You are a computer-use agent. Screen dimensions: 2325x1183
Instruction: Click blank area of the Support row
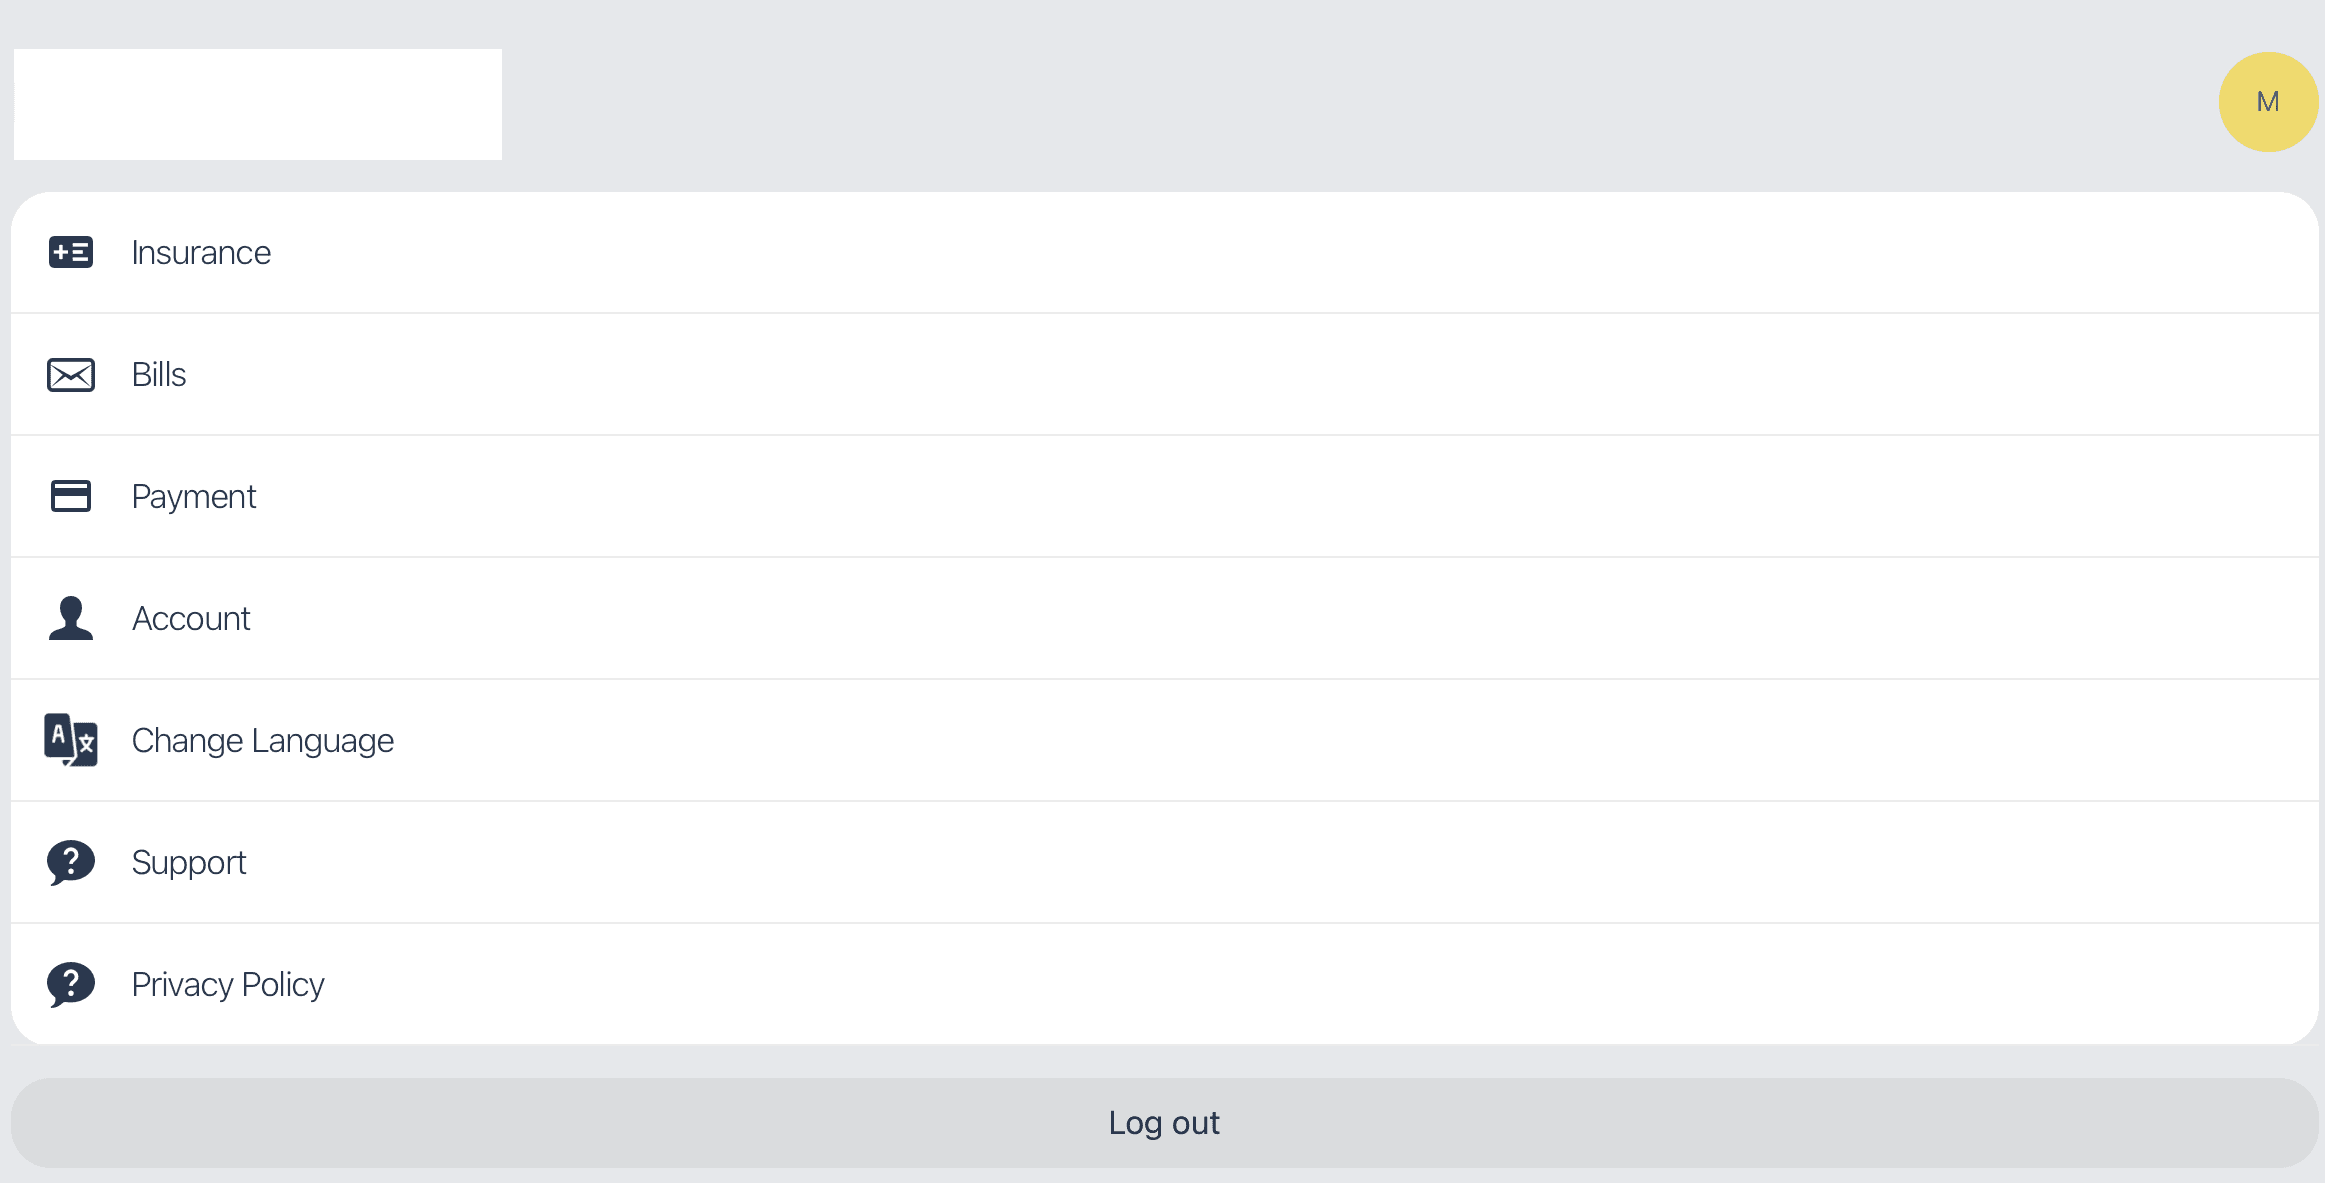click(x=1300, y=863)
